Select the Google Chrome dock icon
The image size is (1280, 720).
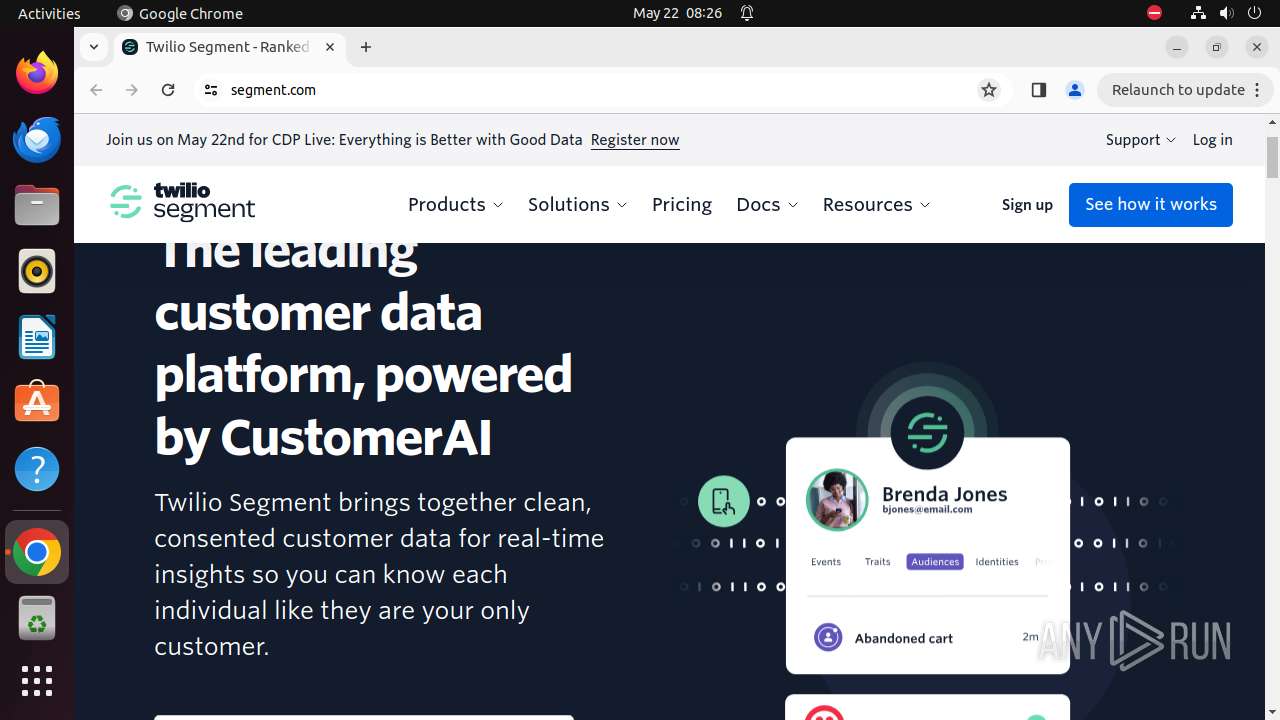coord(37,552)
